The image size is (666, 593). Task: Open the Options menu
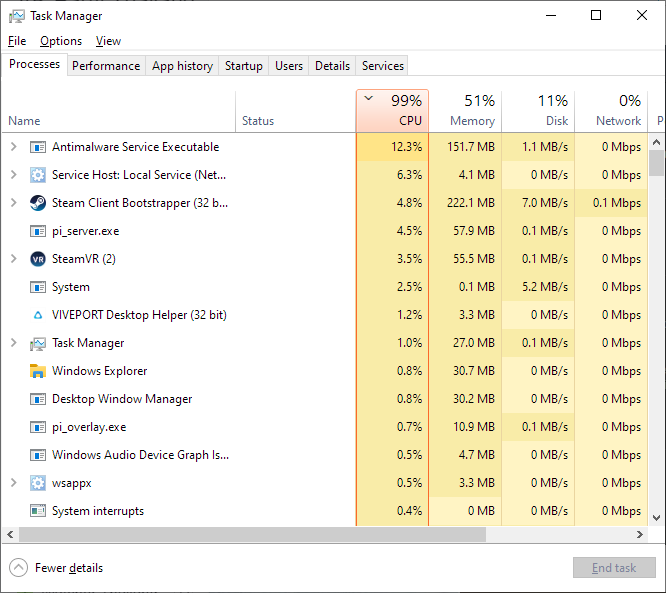tap(61, 41)
